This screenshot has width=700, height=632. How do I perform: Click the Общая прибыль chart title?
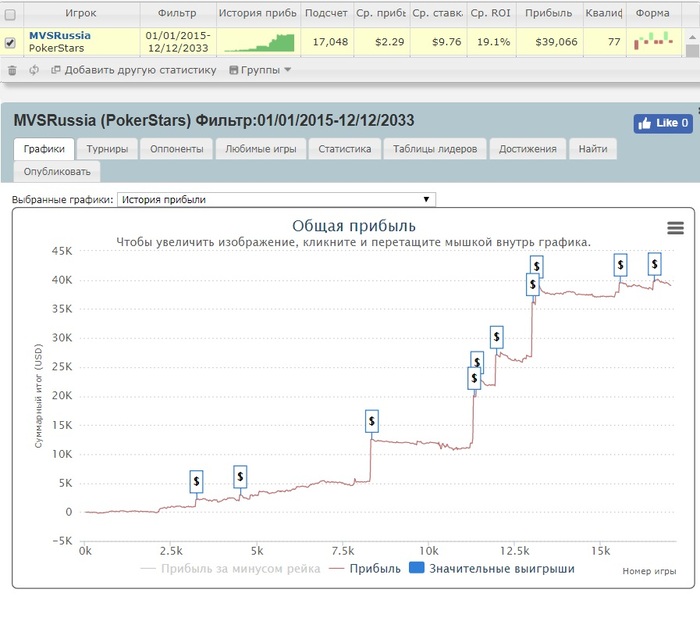(354, 226)
